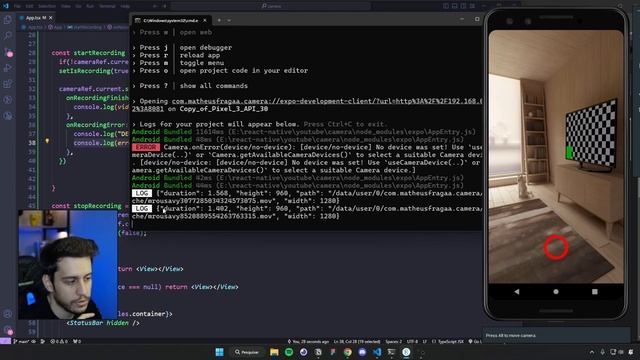Open the Help menu in VS Code
This screenshot has height=360, width=640.
(x=125, y=6)
